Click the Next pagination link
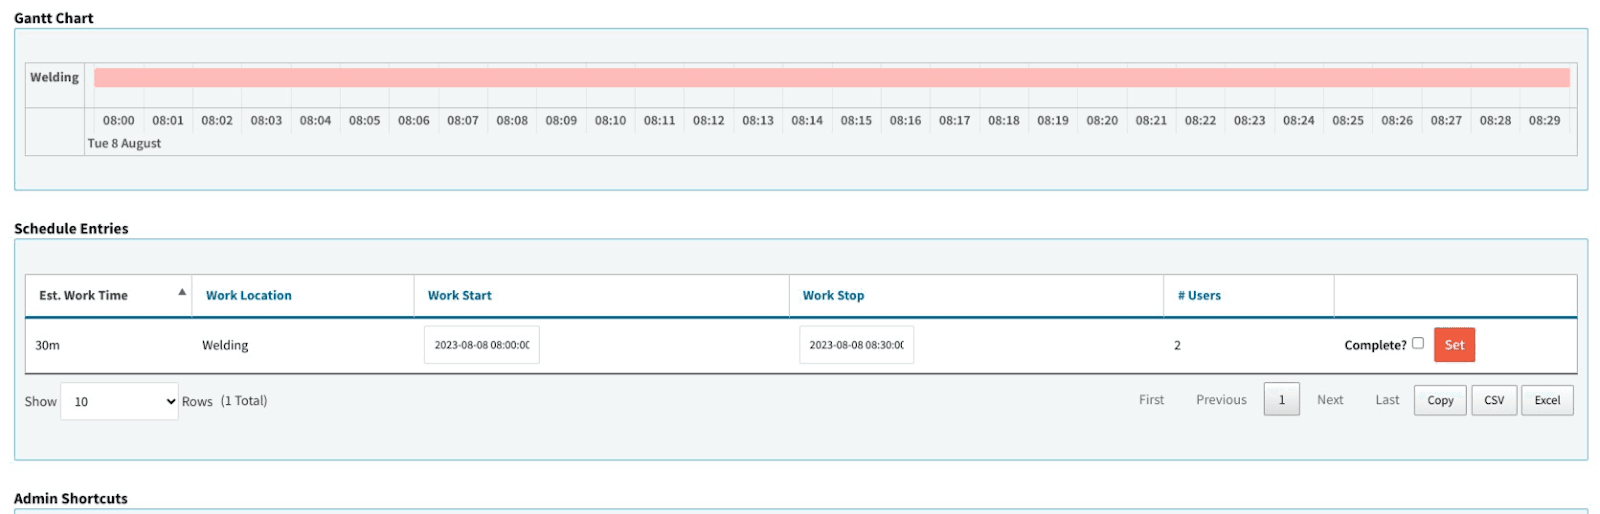Image resolution: width=1600 pixels, height=514 pixels. click(x=1330, y=400)
